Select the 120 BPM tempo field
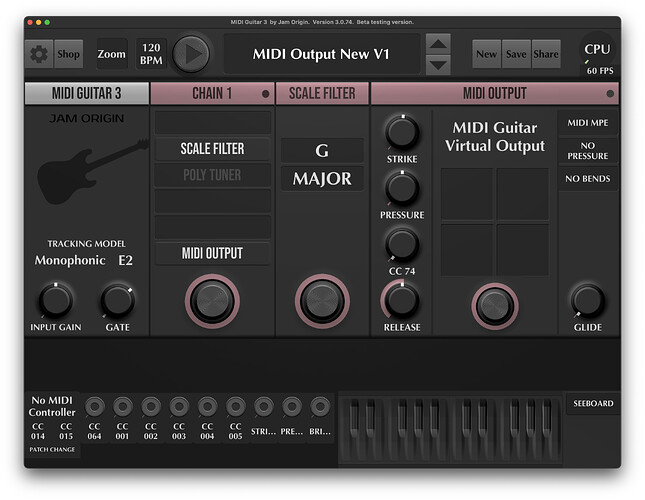Image resolution: width=645 pixels, height=500 pixels. pyautogui.click(x=151, y=54)
